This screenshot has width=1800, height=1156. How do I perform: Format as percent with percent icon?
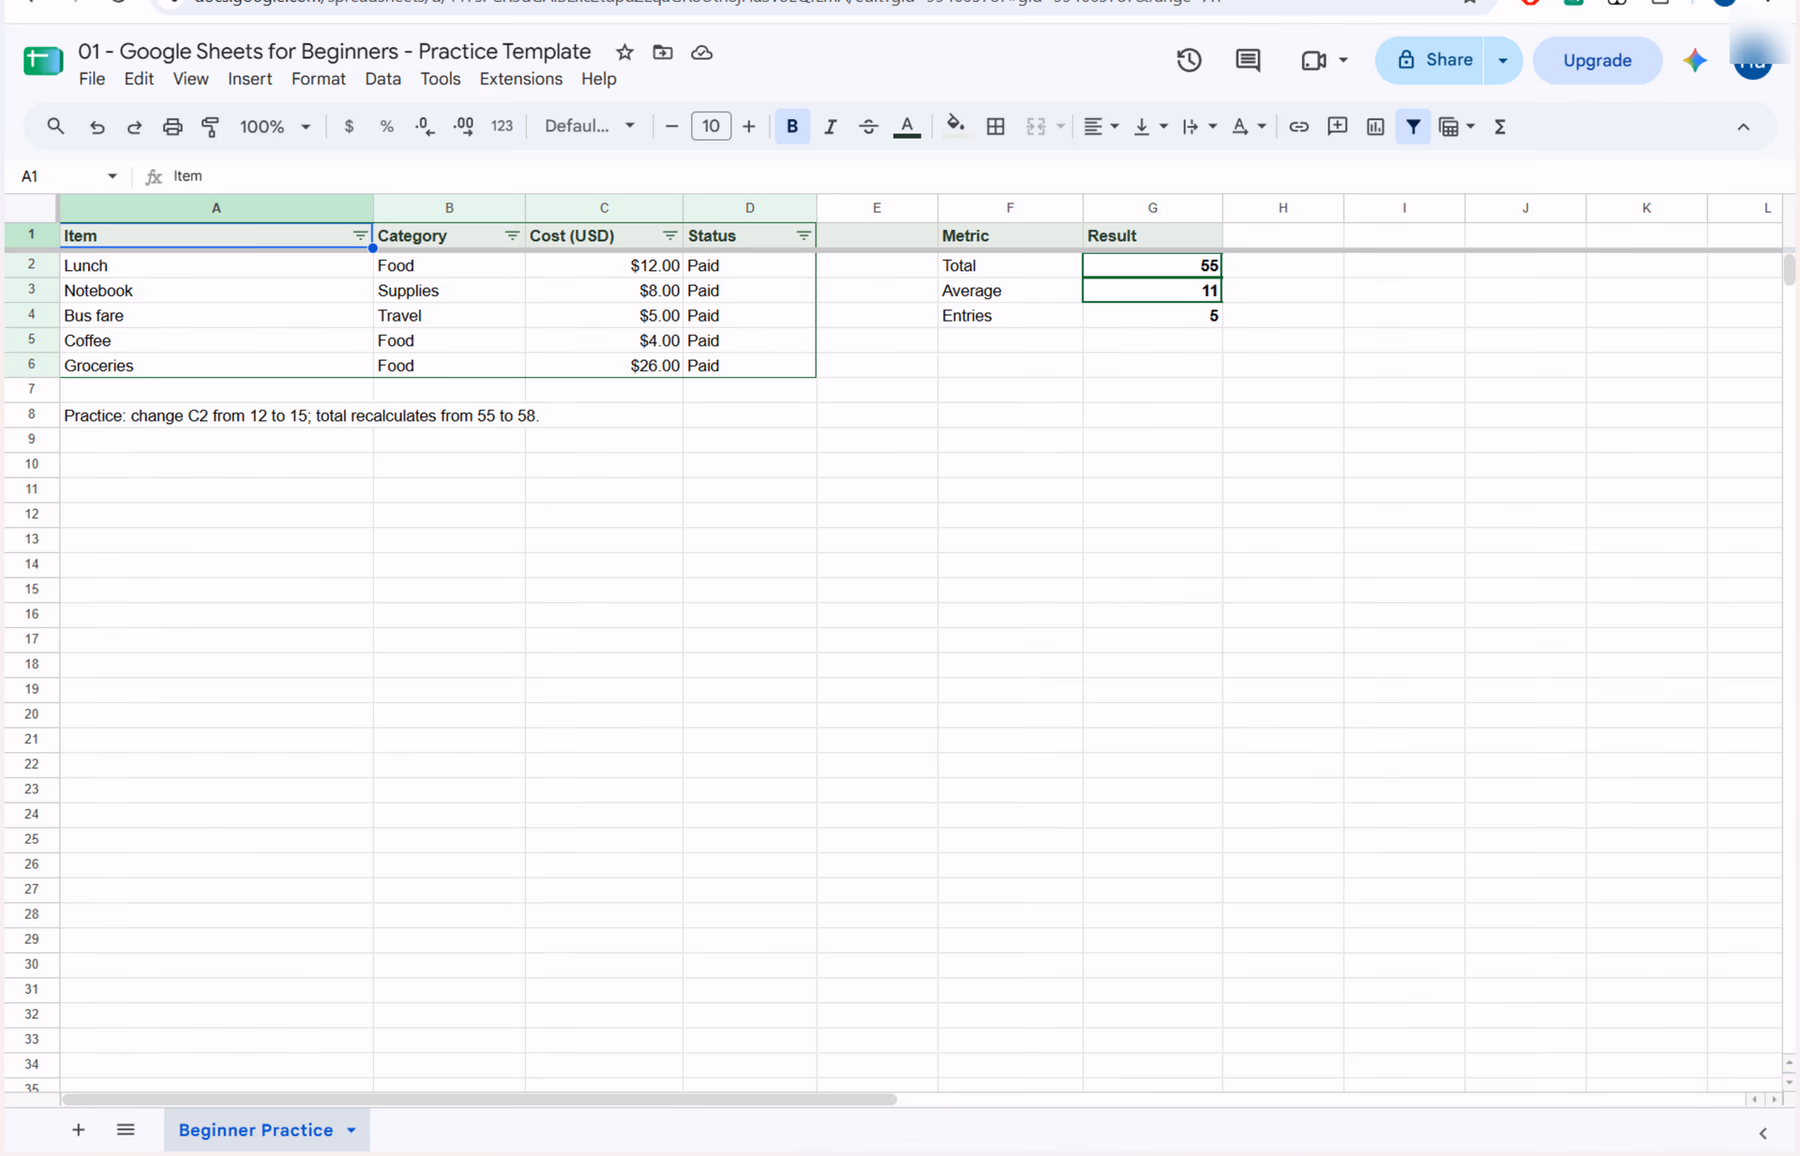point(386,127)
